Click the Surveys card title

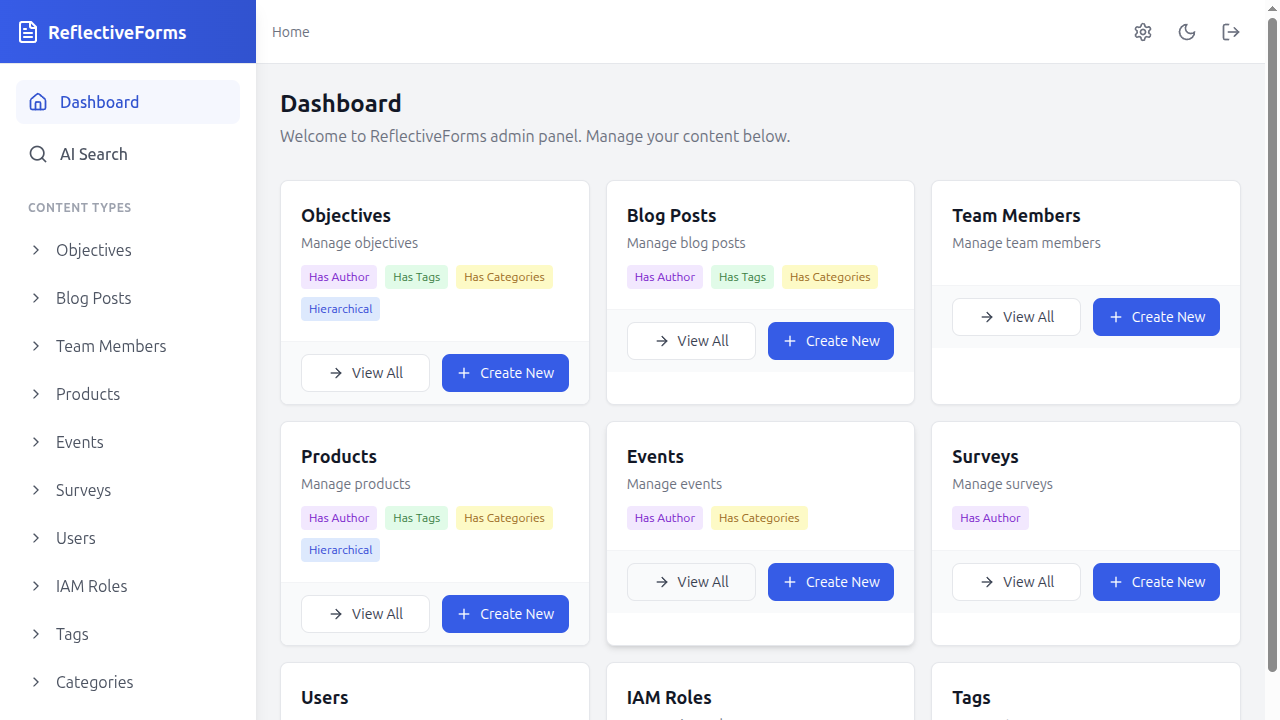coord(985,456)
